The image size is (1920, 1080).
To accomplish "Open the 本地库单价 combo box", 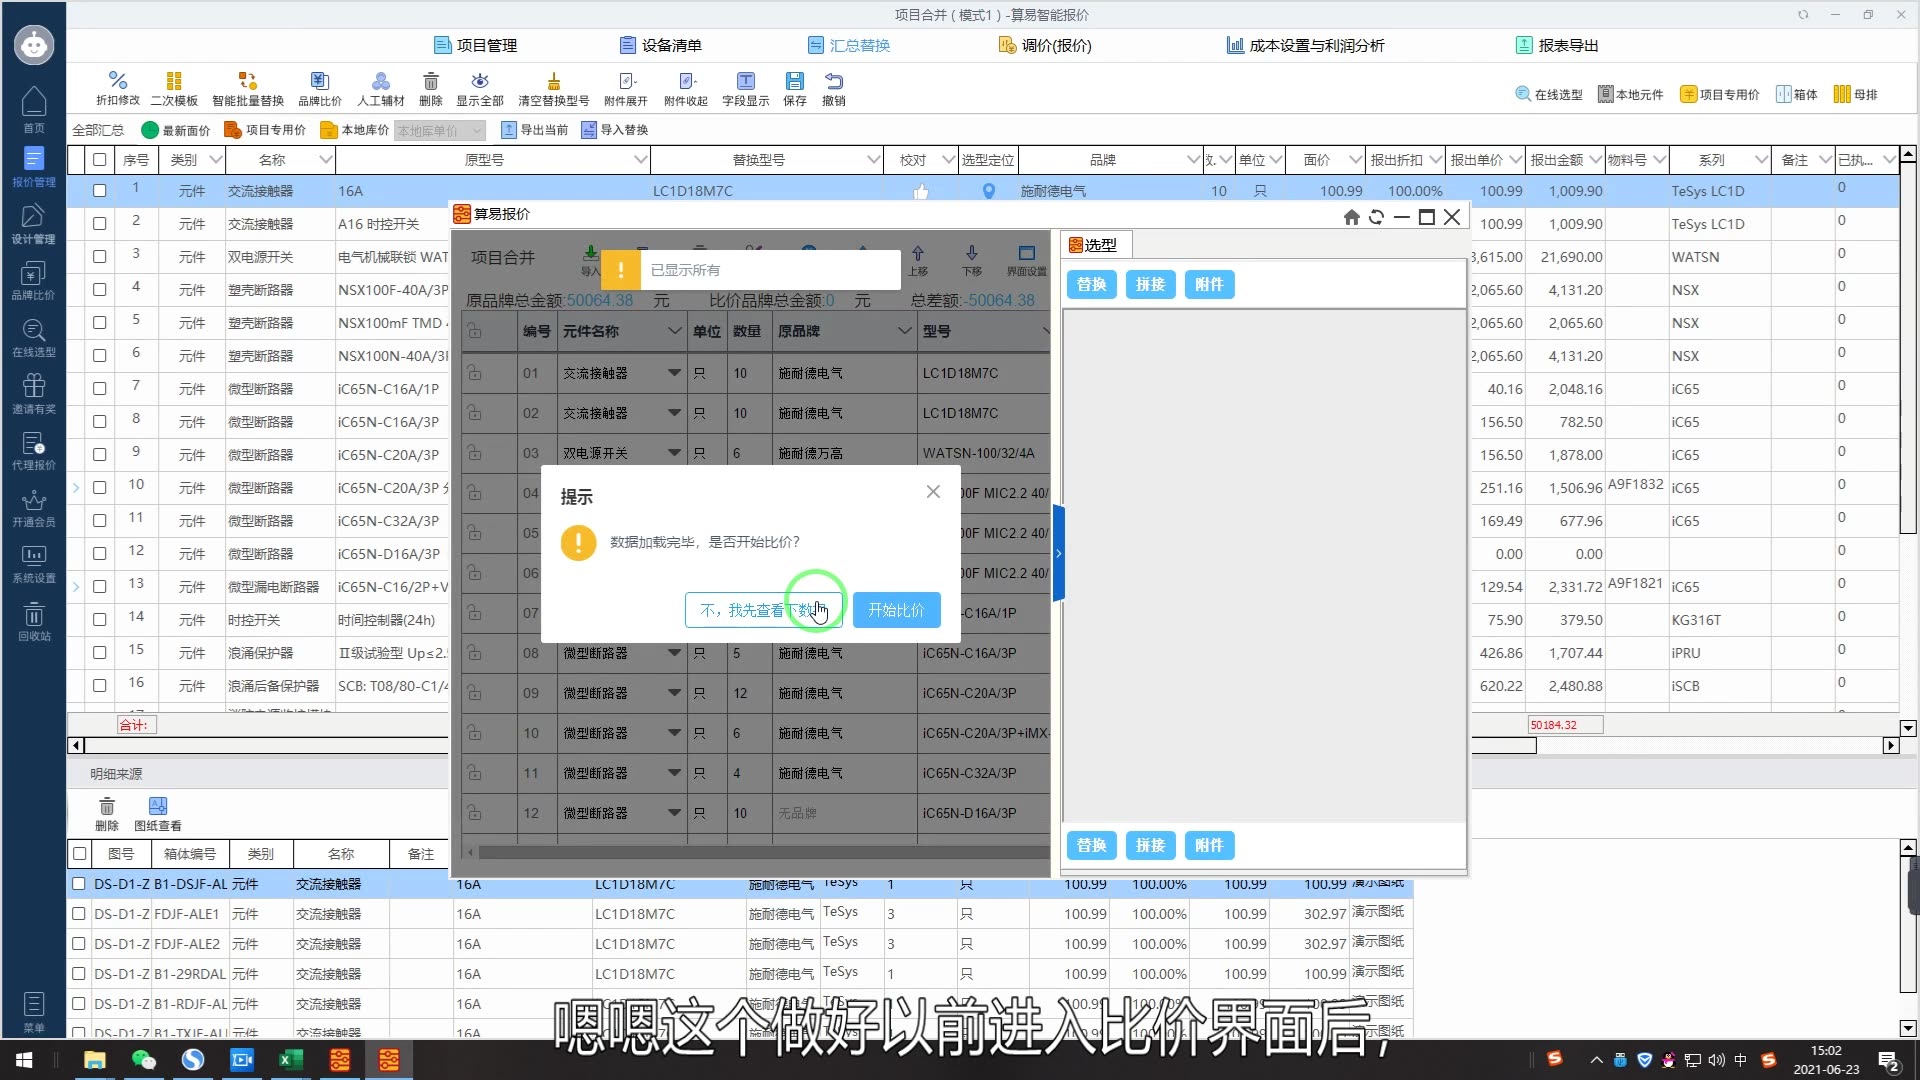I will click(x=439, y=131).
